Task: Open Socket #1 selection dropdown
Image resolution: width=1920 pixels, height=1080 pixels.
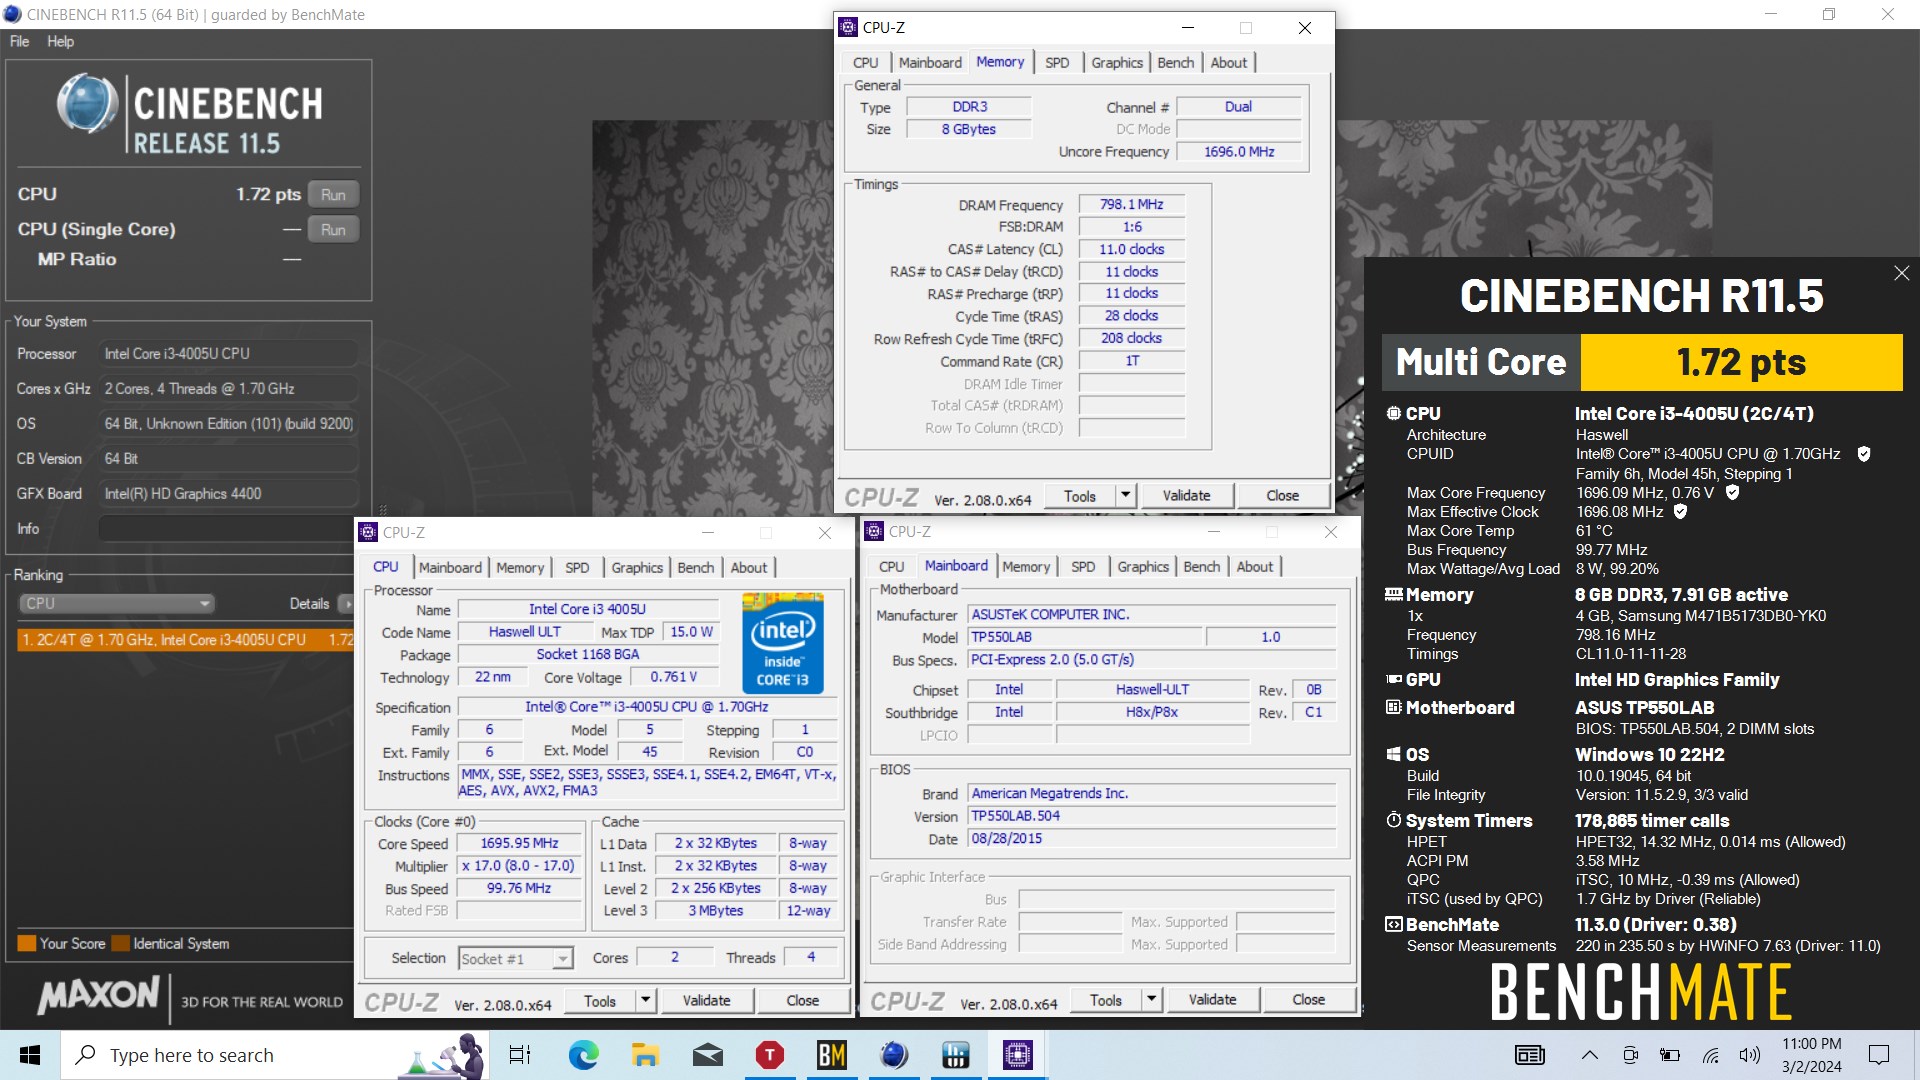Action: pyautogui.click(x=515, y=958)
